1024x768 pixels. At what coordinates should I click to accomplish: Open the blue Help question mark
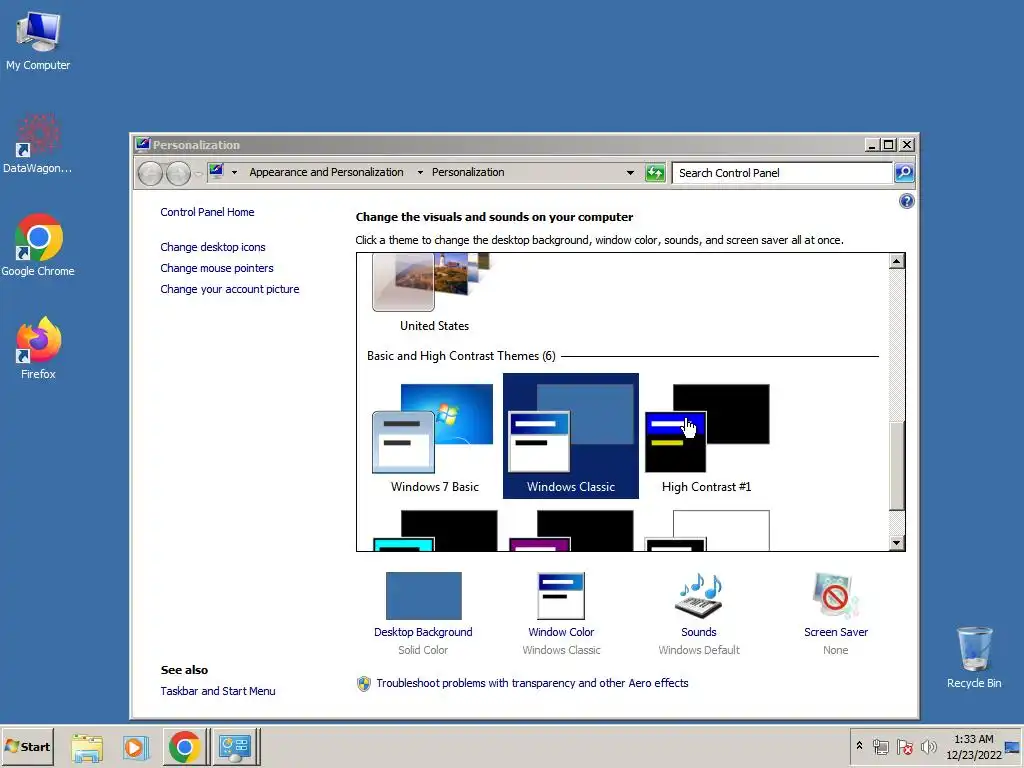point(906,201)
